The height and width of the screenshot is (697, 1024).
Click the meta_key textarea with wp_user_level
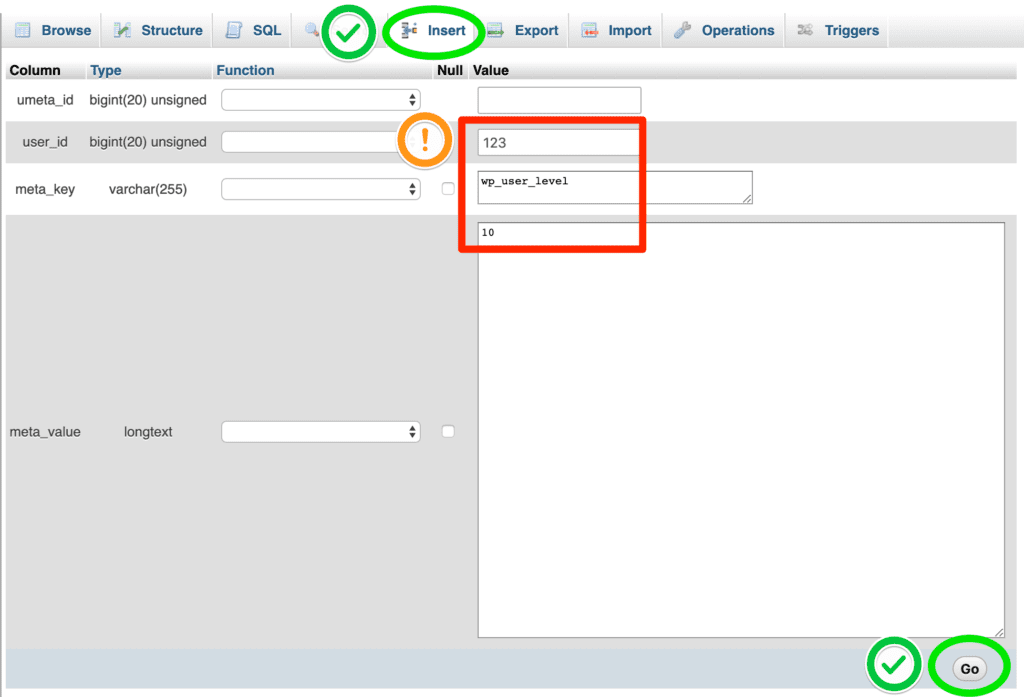click(614, 187)
